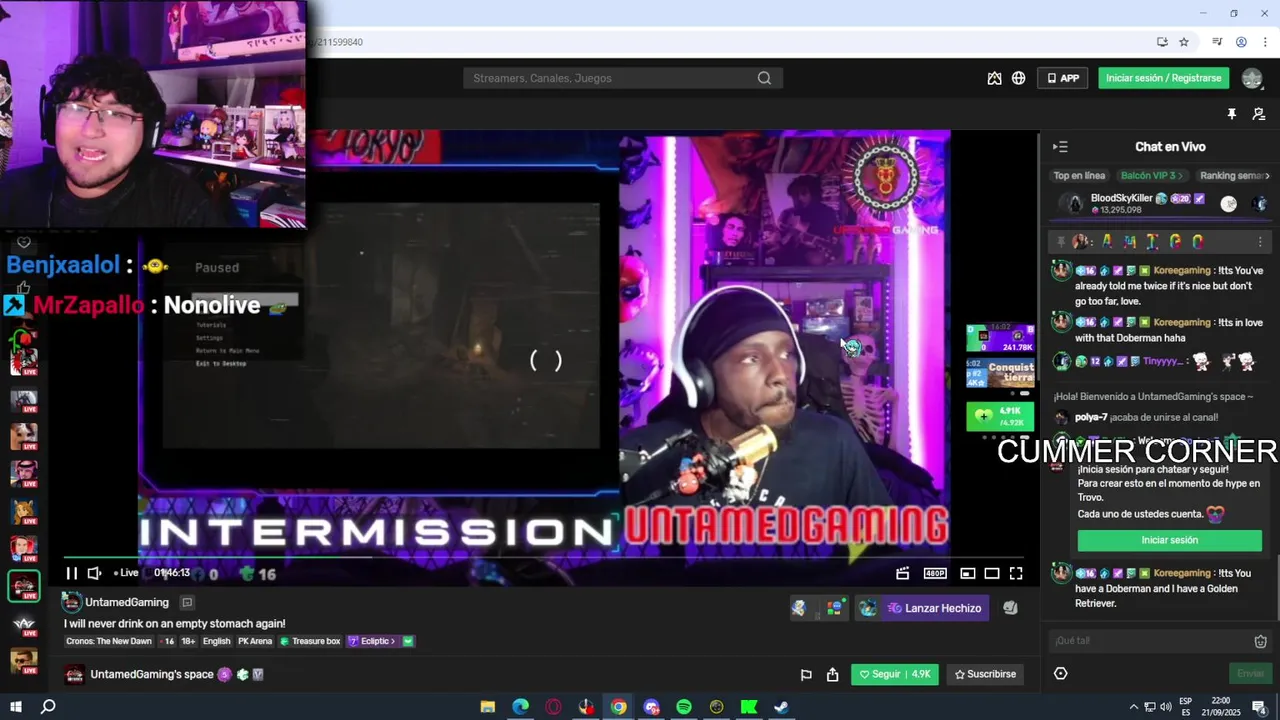Open Chrome three-dots menu
Image resolution: width=1280 pixels, height=720 pixels.
coord(1265,42)
